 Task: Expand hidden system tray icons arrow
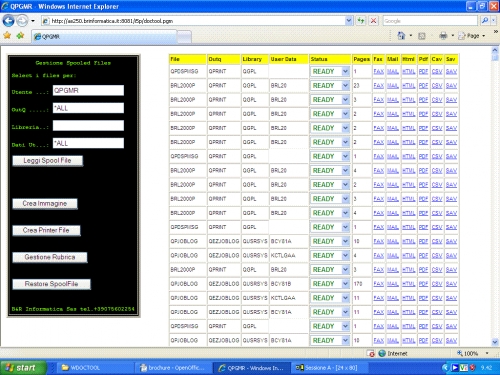point(445,368)
